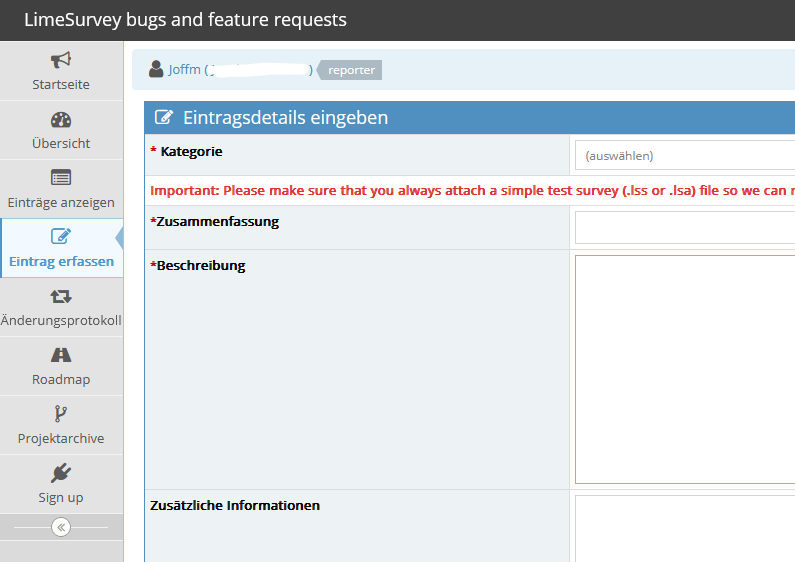Open Änderungsprotokoll via the retweet icon
Screen dimensions: 795x562
pyautogui.click(x=61, y=296)
